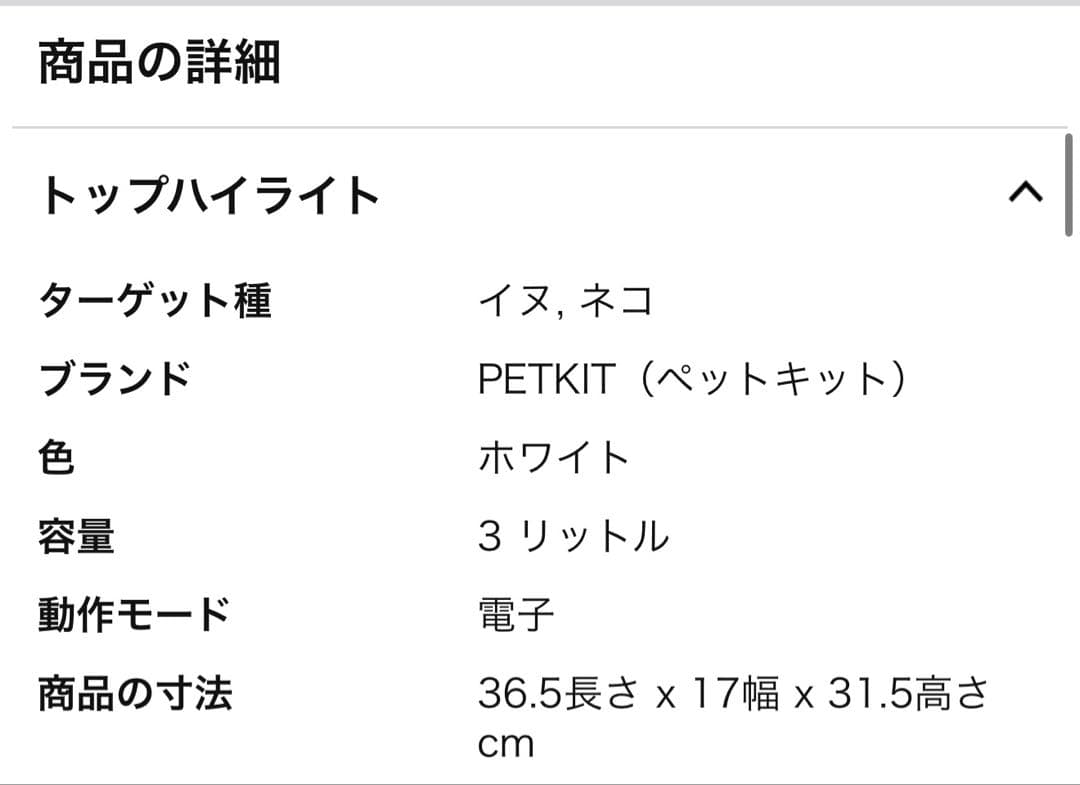The width and height of the screenshot is (1080, 785).
Task: Click the ブランド attribute label
Action: (x=115, y=378)
